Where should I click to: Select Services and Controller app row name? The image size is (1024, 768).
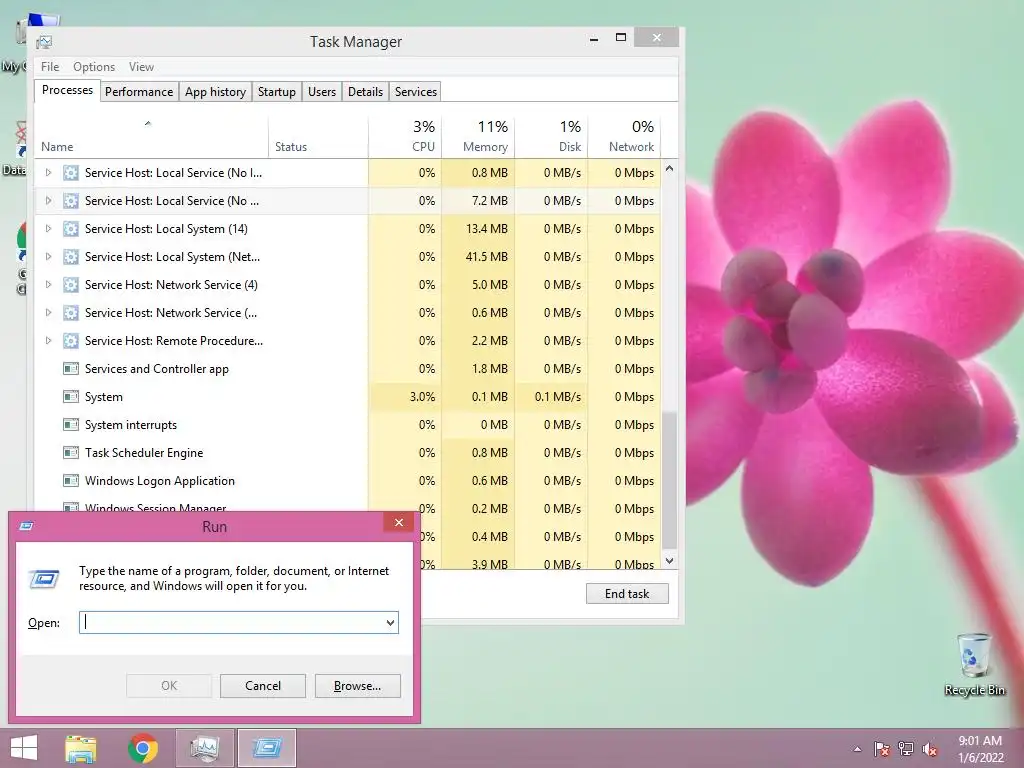[x=157, y=369]
